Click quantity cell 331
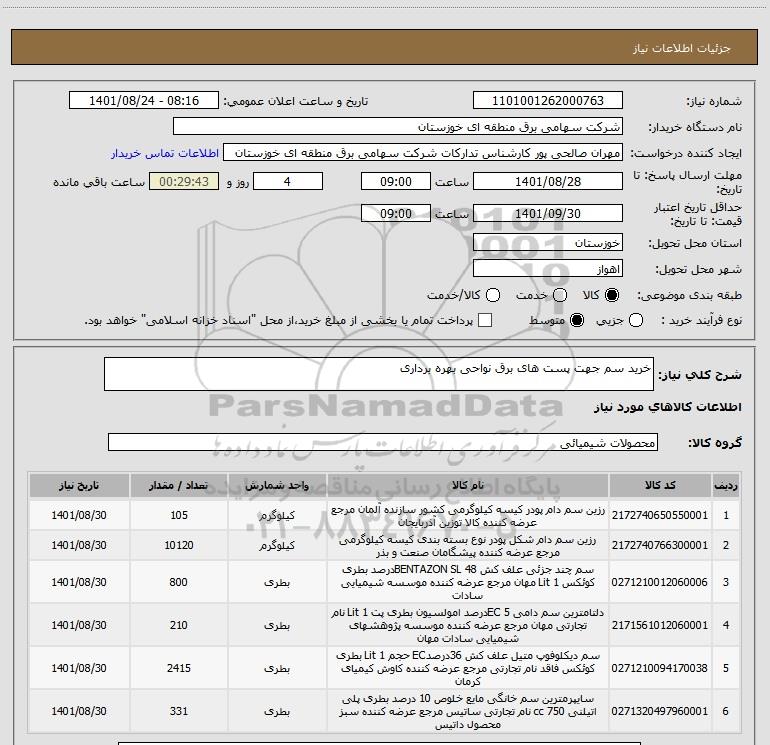 point(179,711)
